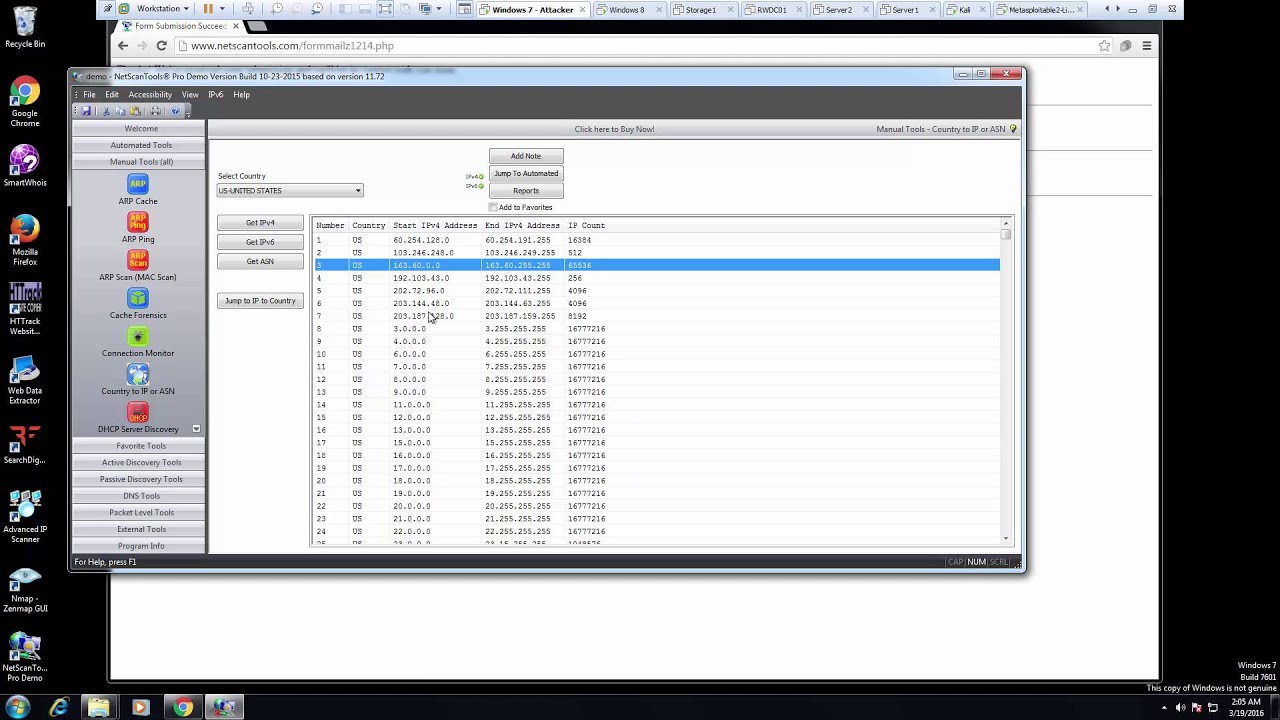Open SmartWhois desktop shortcut
The width and height of the screenshot is (1280, 720).
tap(25, 166)
